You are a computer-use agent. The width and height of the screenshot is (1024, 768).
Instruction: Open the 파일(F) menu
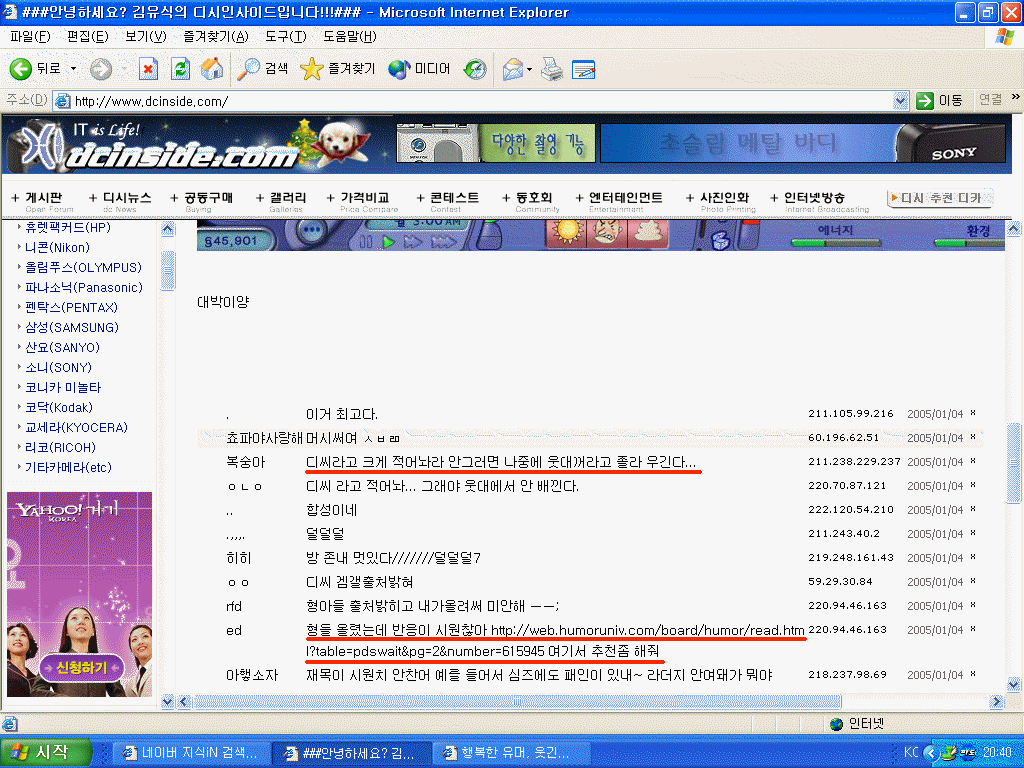(30, 37)
